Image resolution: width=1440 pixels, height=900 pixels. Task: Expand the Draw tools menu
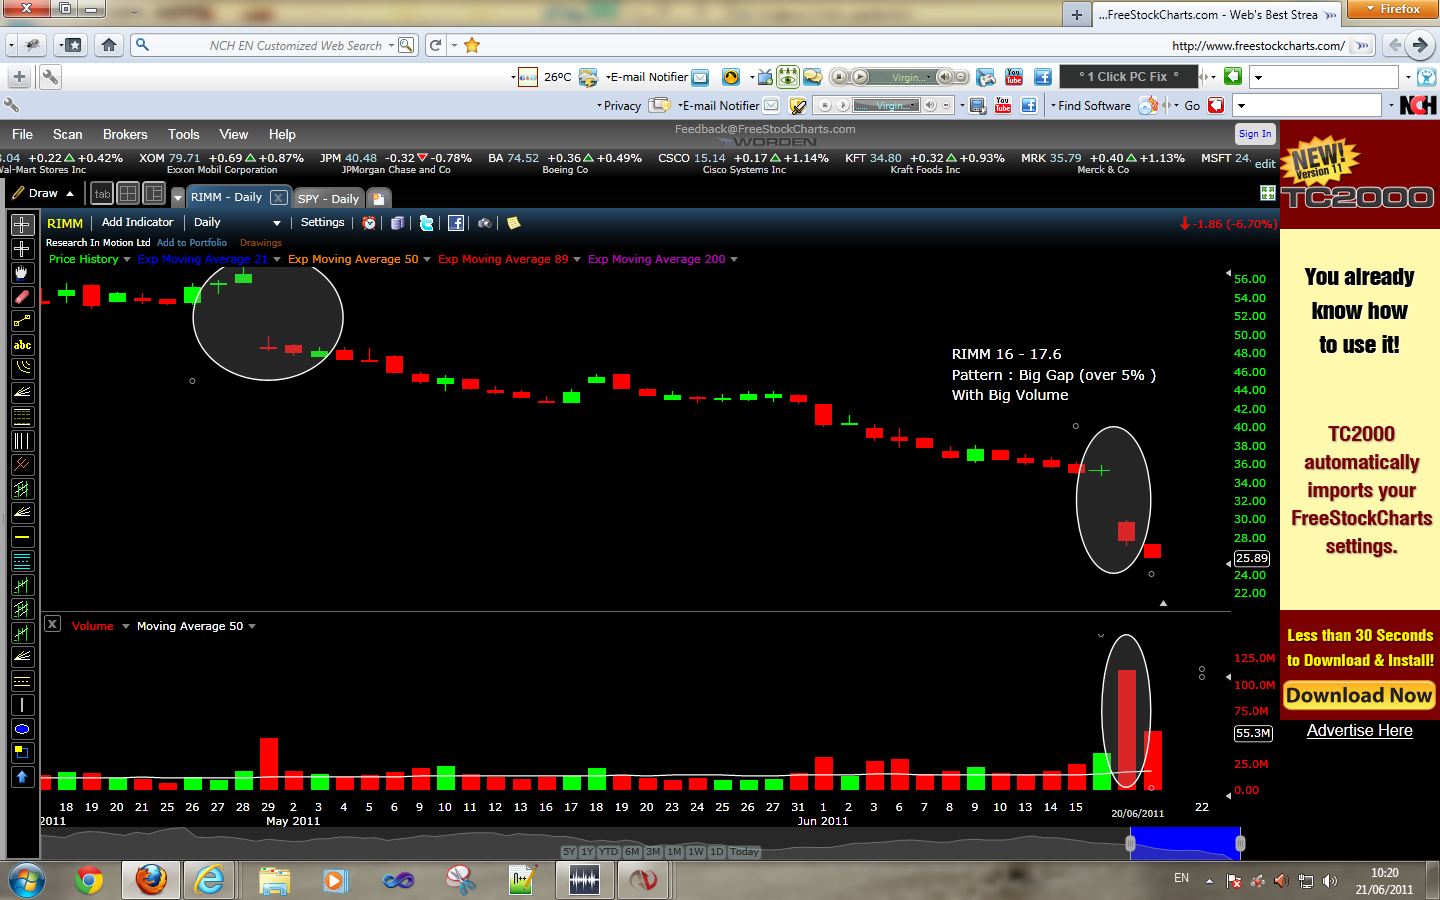pyautogui.click(x=44, y=193)
